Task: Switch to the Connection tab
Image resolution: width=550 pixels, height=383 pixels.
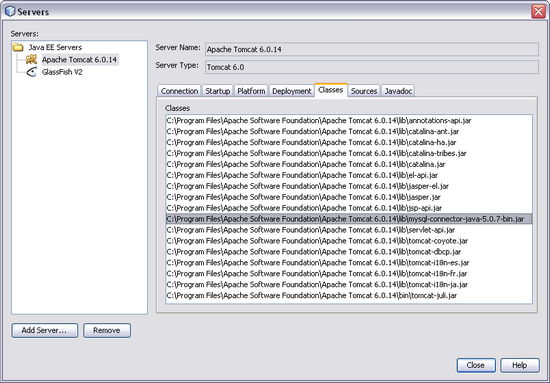Action: pos(179,91)
